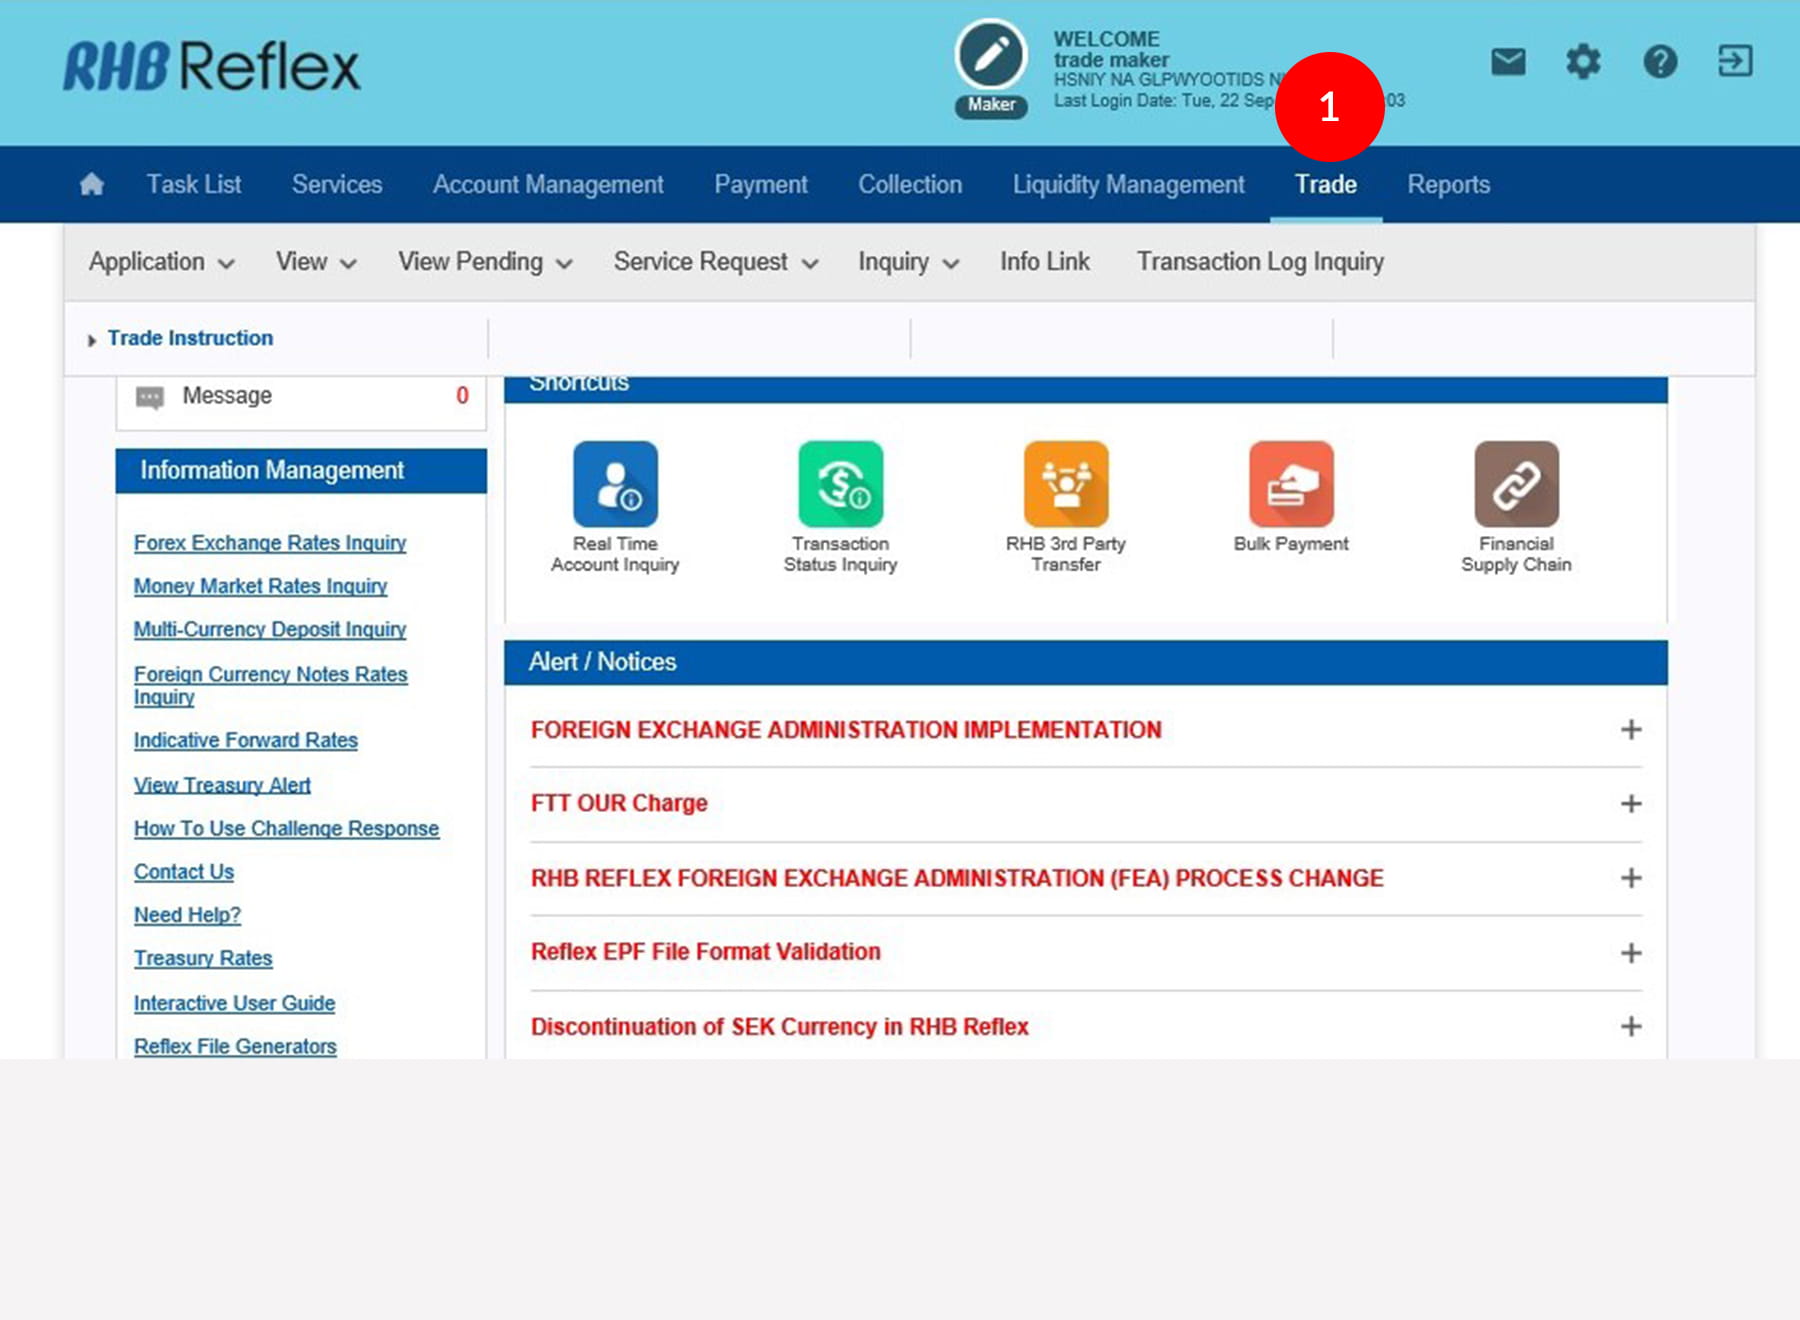The image size is (1800, 1320).
Task: Log out using the exit icon
Action: (x=1735, y=62)
